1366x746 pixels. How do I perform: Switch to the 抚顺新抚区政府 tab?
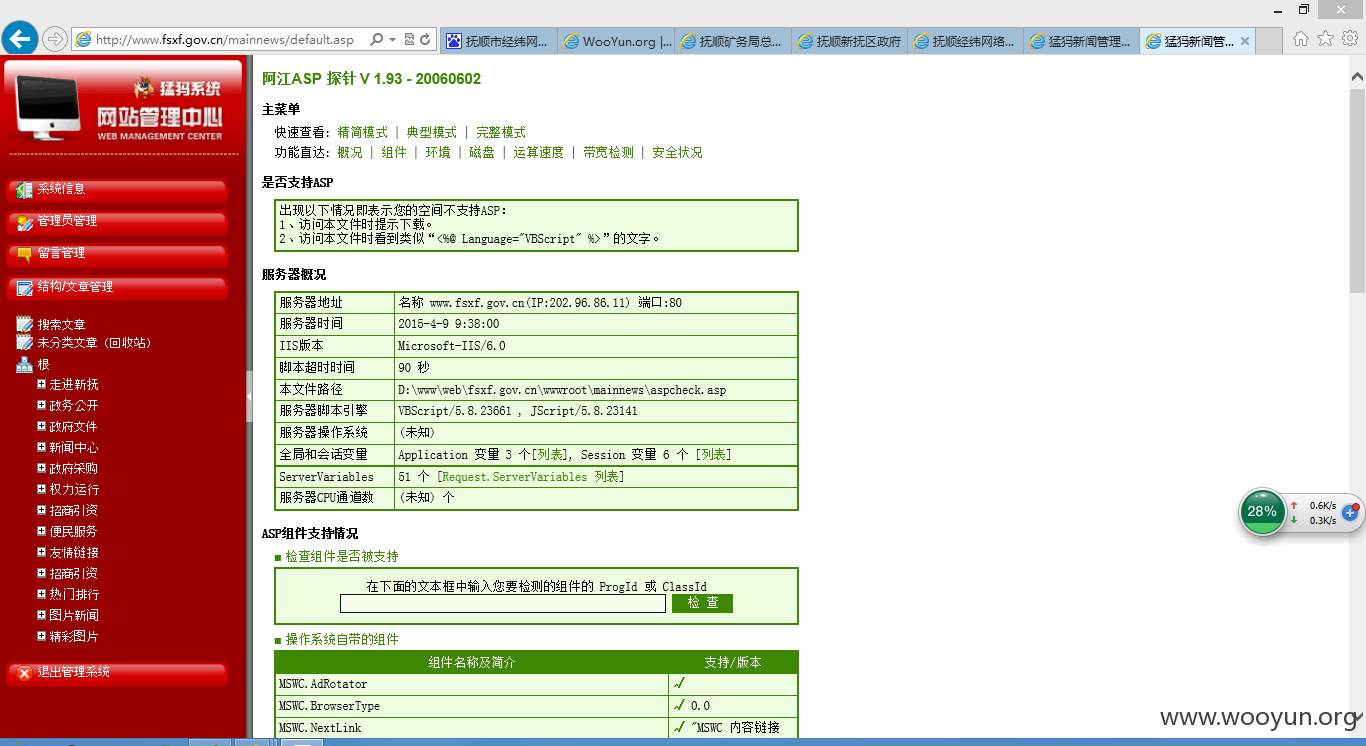849,41
